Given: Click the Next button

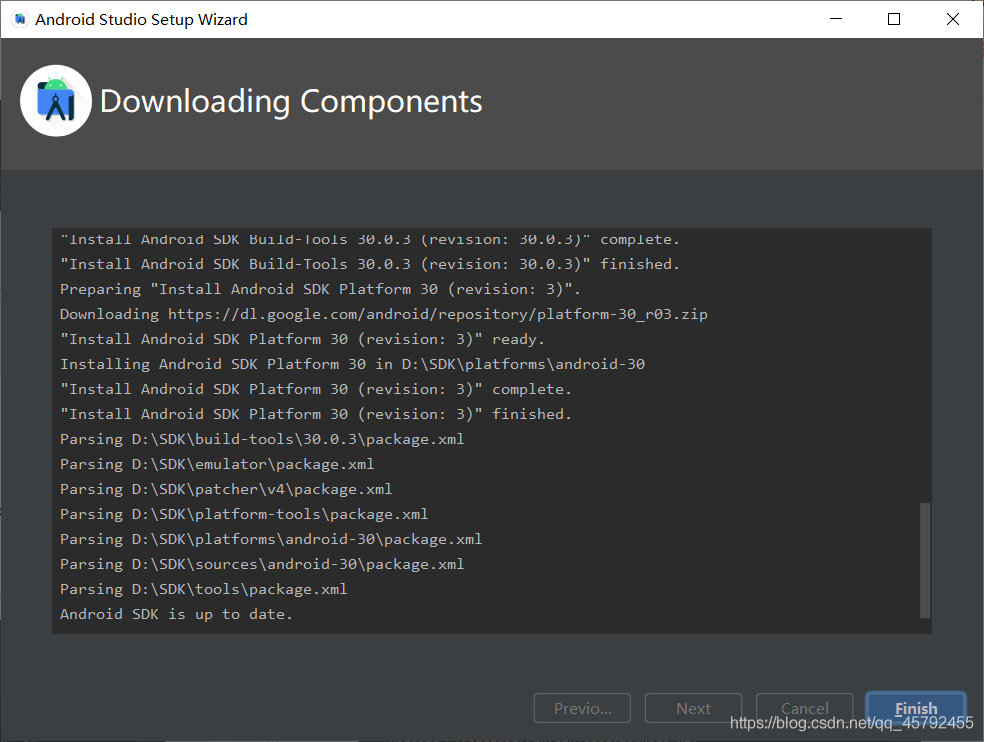Looking at the screenshot, I should (x=693, y=708).
